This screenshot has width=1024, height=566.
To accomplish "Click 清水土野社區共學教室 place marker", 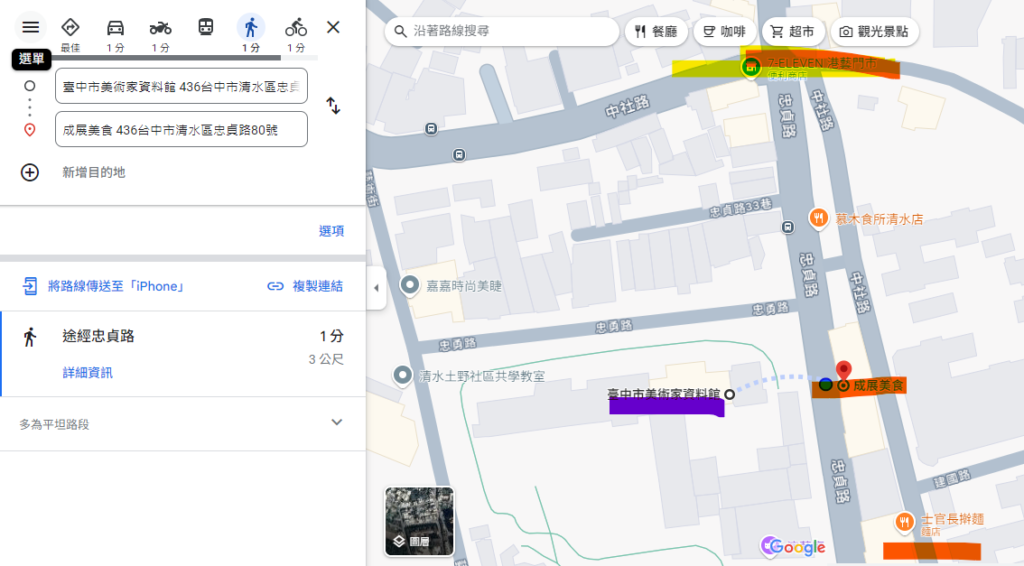I will click(x=402, y=375).
